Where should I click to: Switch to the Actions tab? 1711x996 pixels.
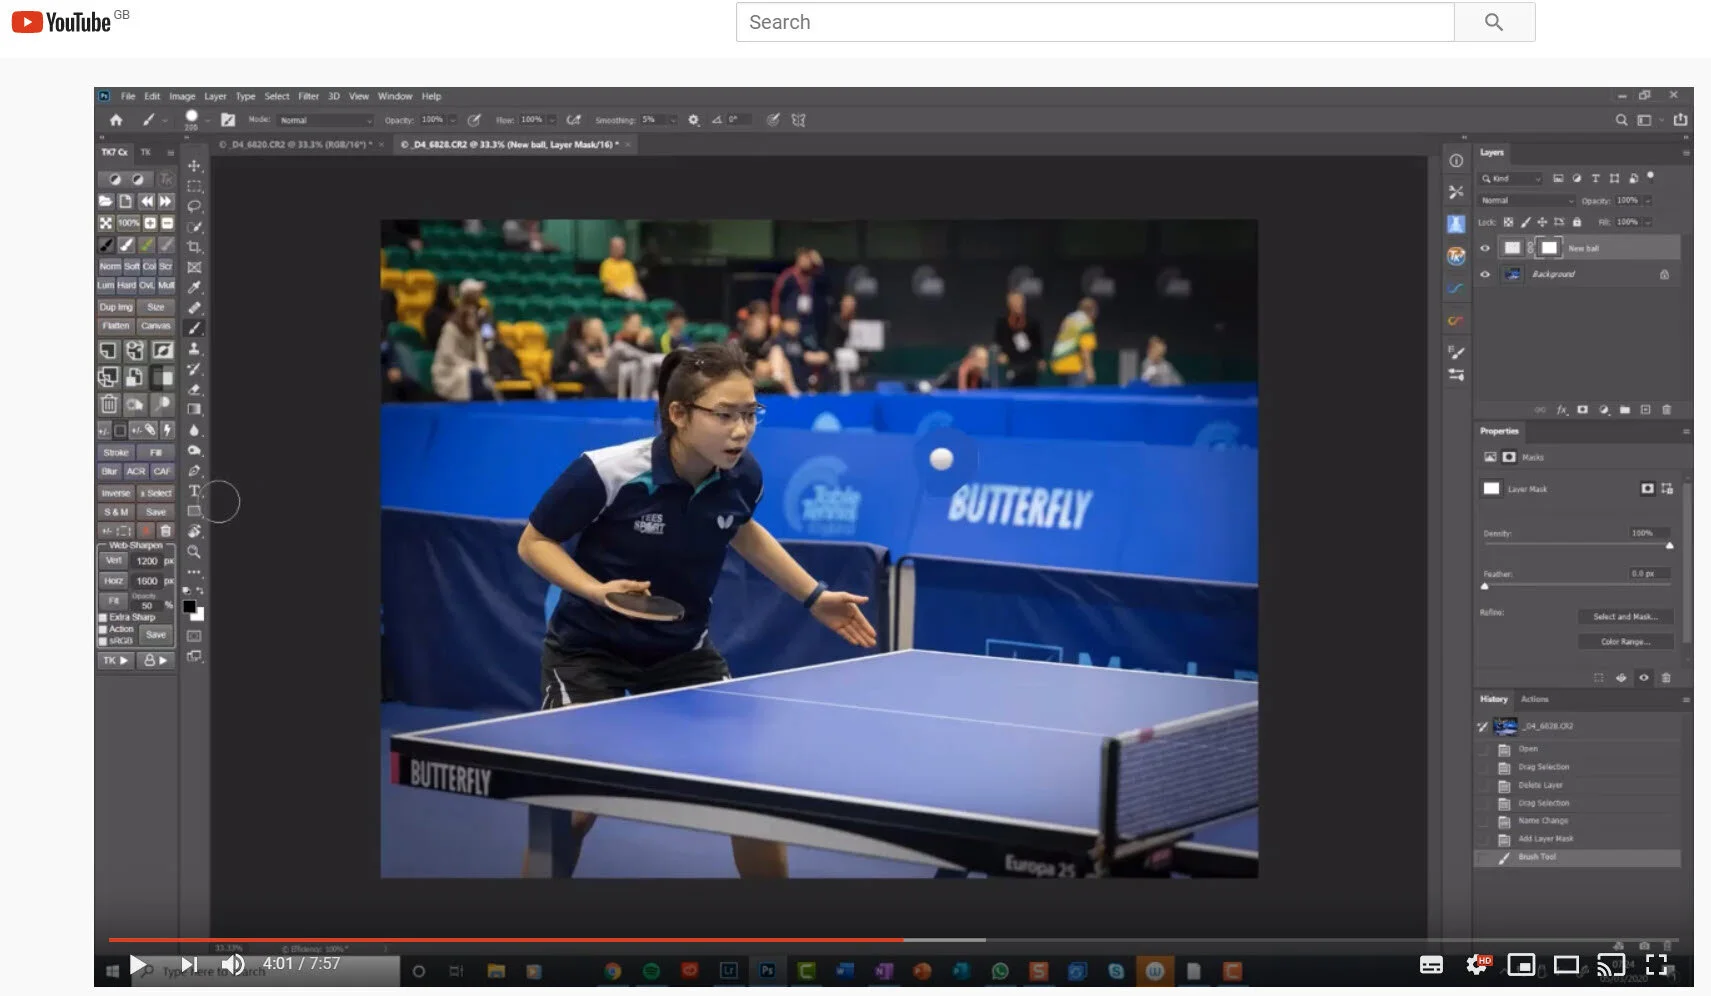(1535, 700)
